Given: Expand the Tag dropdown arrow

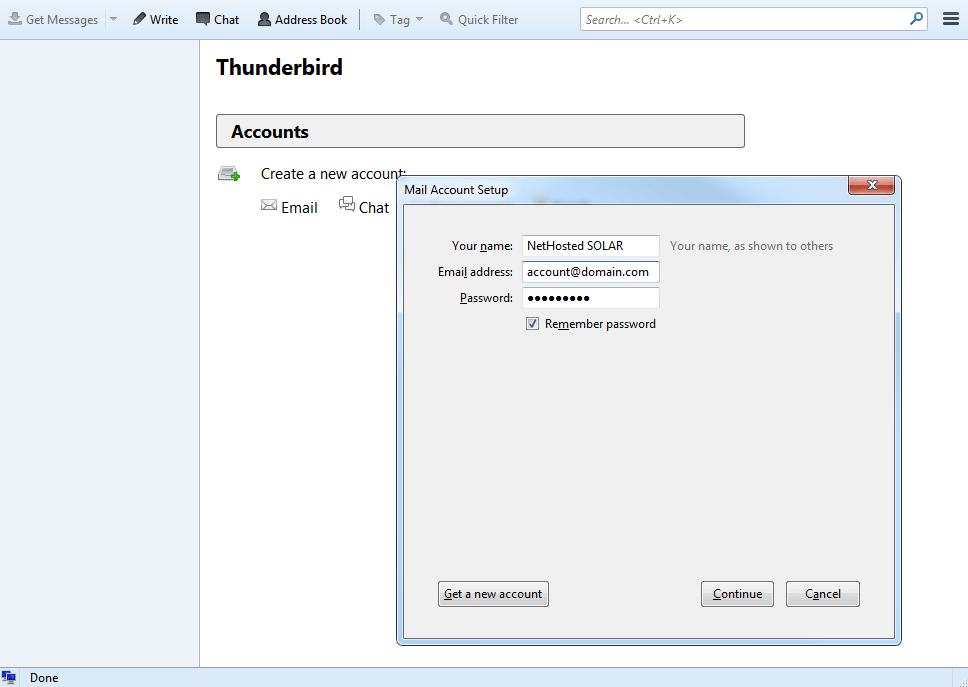Looking at the screenshot, I should coord(420,20).
